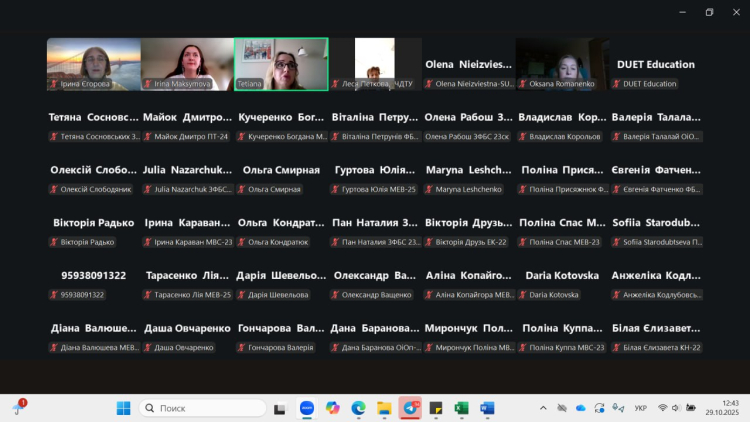
Task: Expand hidden system tray icons
Action: 544,408
